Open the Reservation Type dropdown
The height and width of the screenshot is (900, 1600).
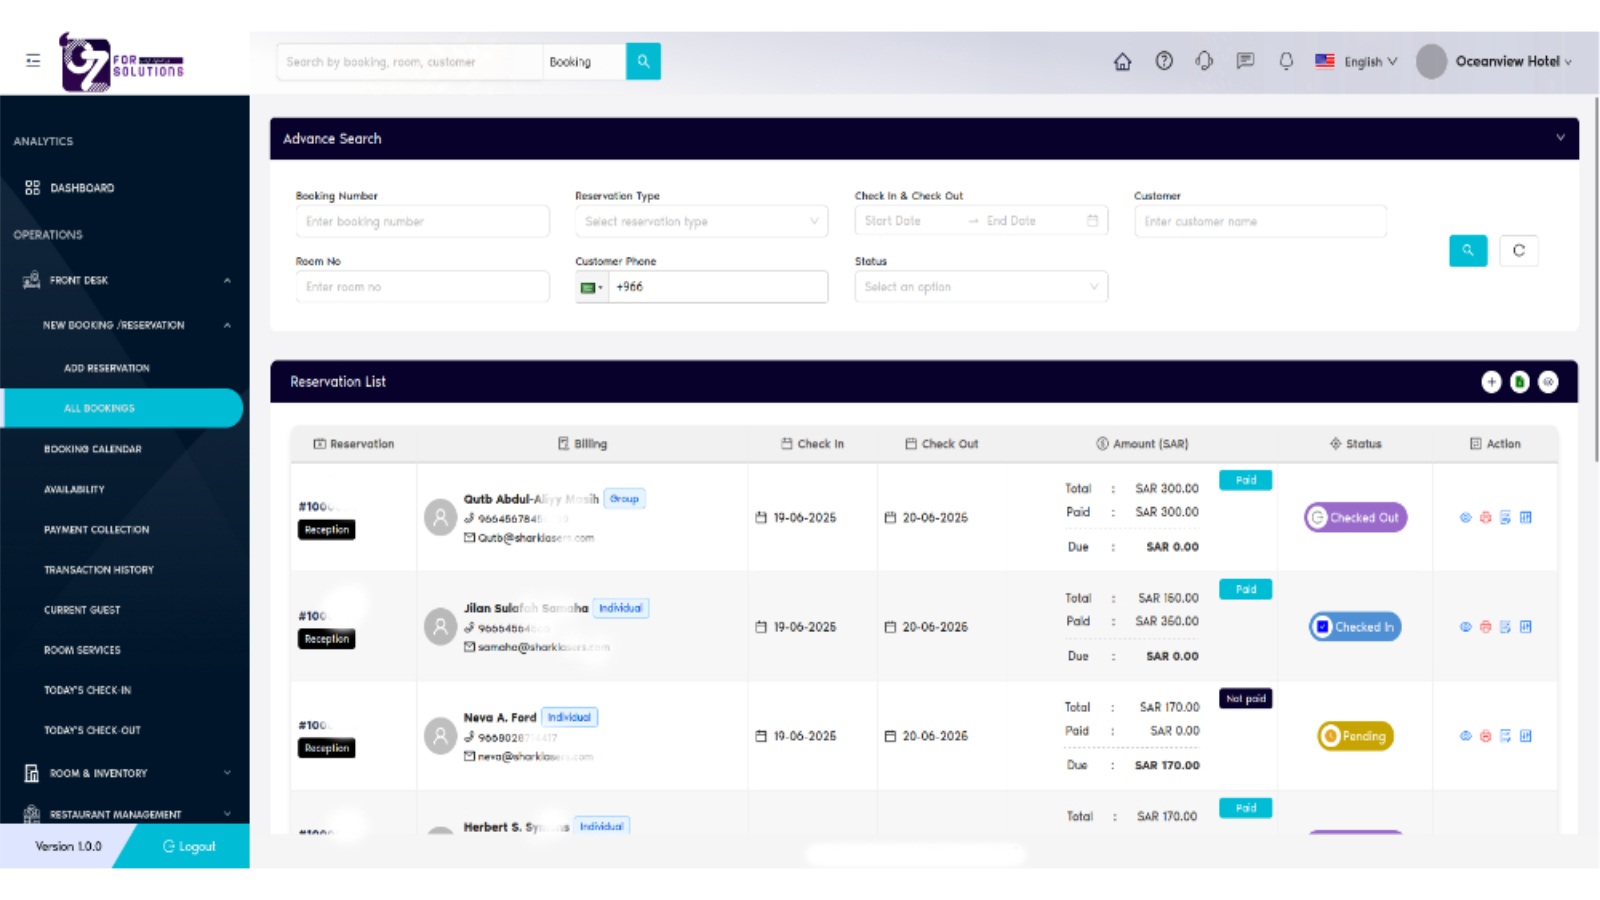click(x=700, y=221)
